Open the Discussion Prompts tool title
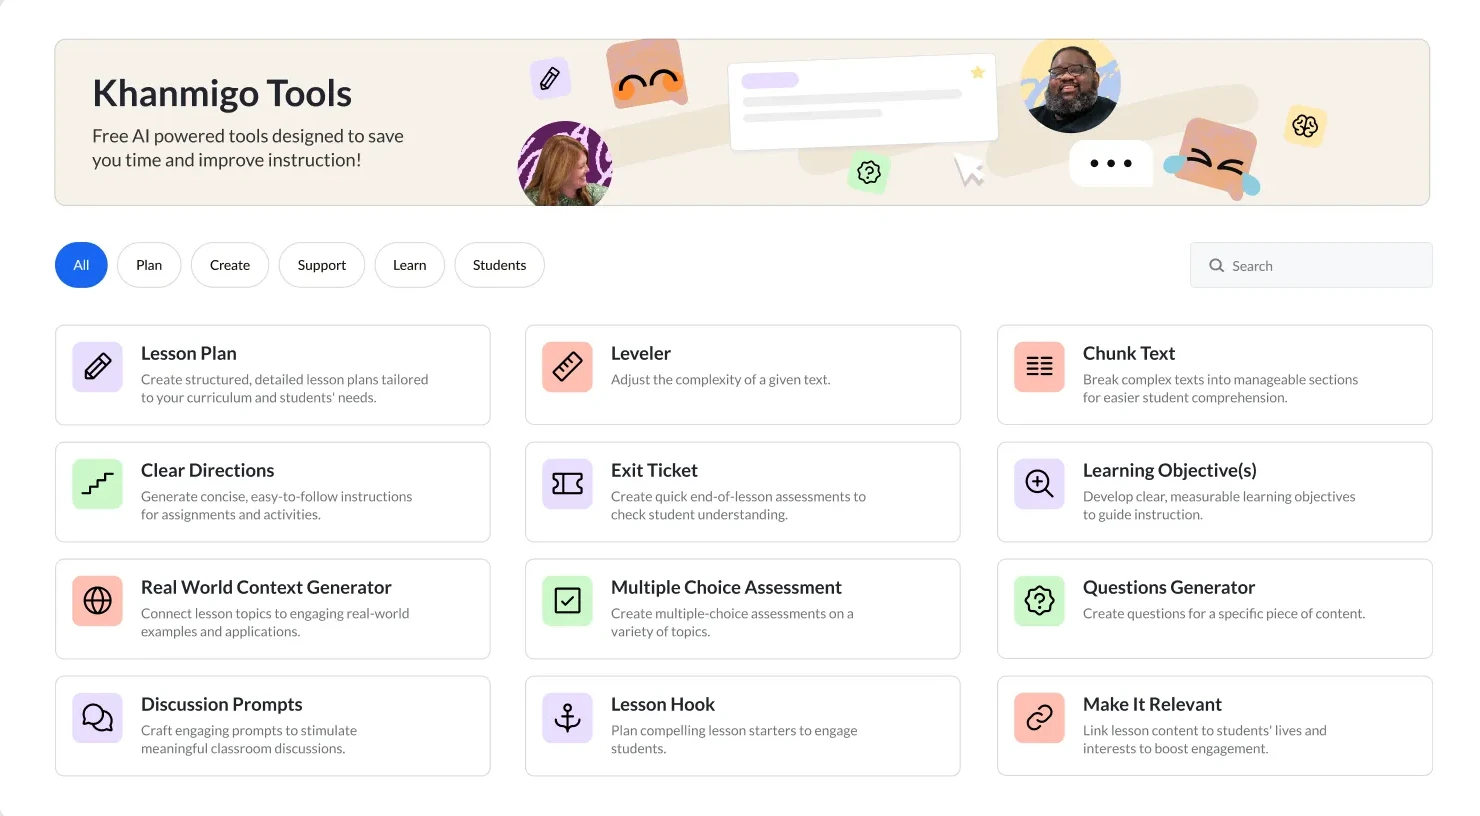The width and height of the screenshot is (1480, 816). click(222, 704)
